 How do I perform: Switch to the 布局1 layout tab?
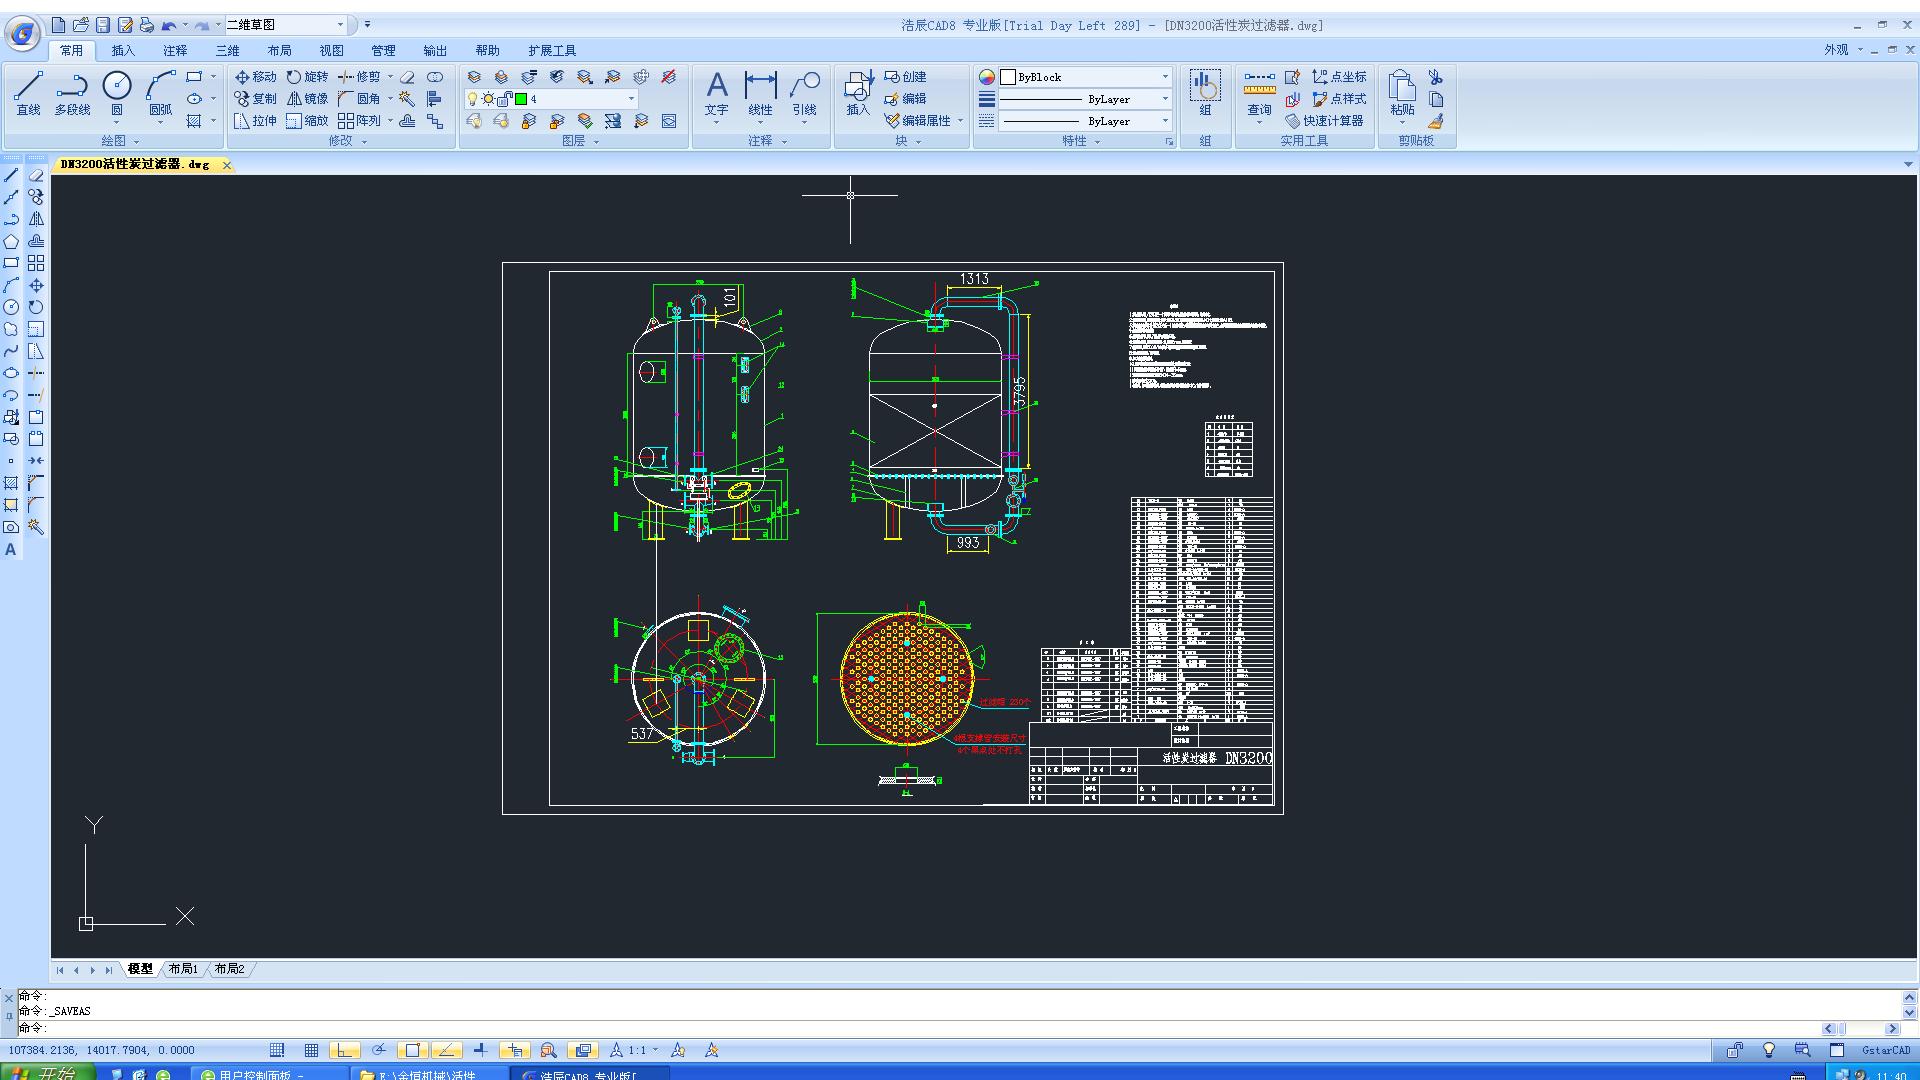(183, 968)
